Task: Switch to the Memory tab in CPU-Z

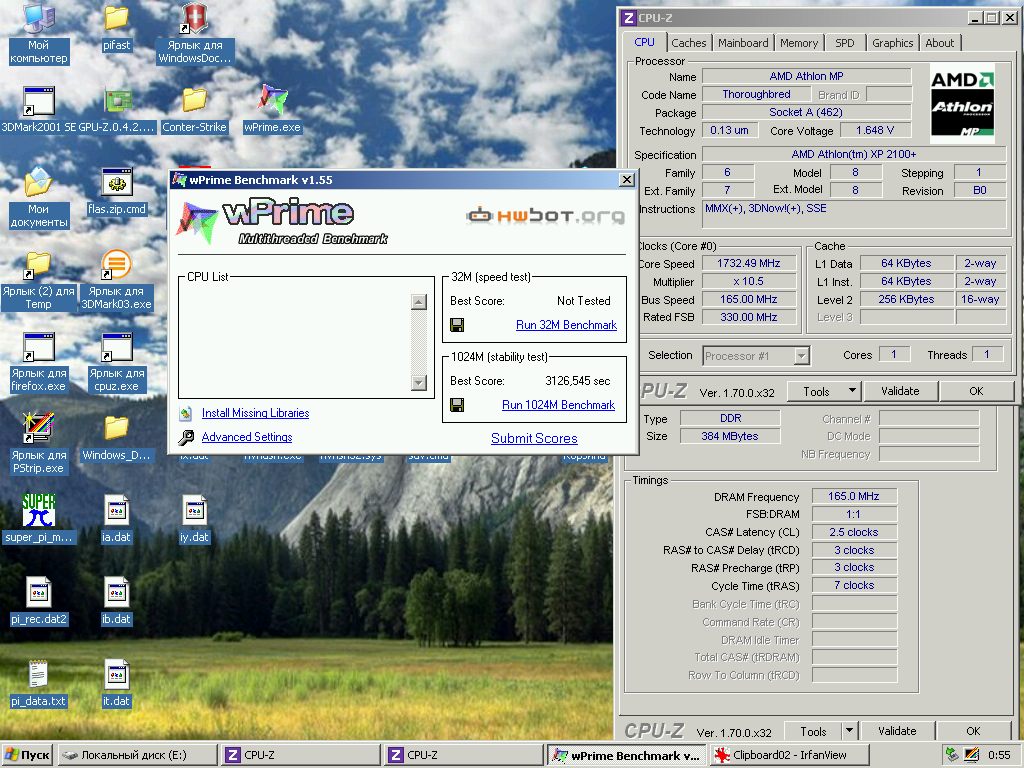Action: [799, 43]
